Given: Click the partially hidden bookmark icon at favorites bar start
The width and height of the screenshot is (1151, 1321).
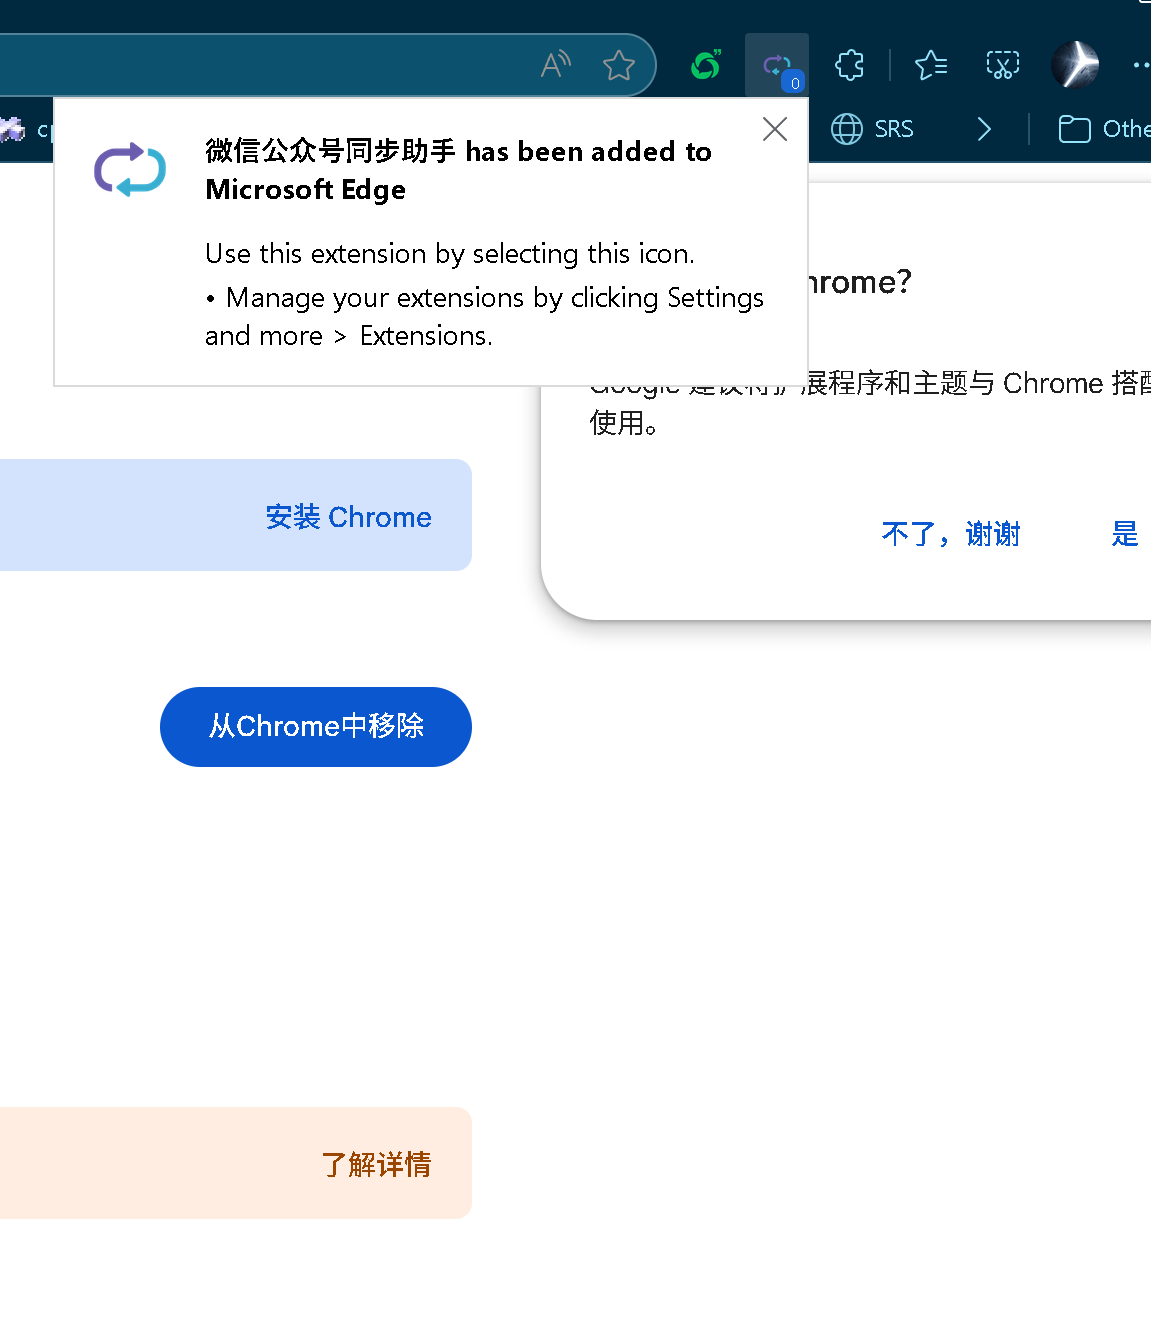Looking at the screenshot, I should coord(12,129).
